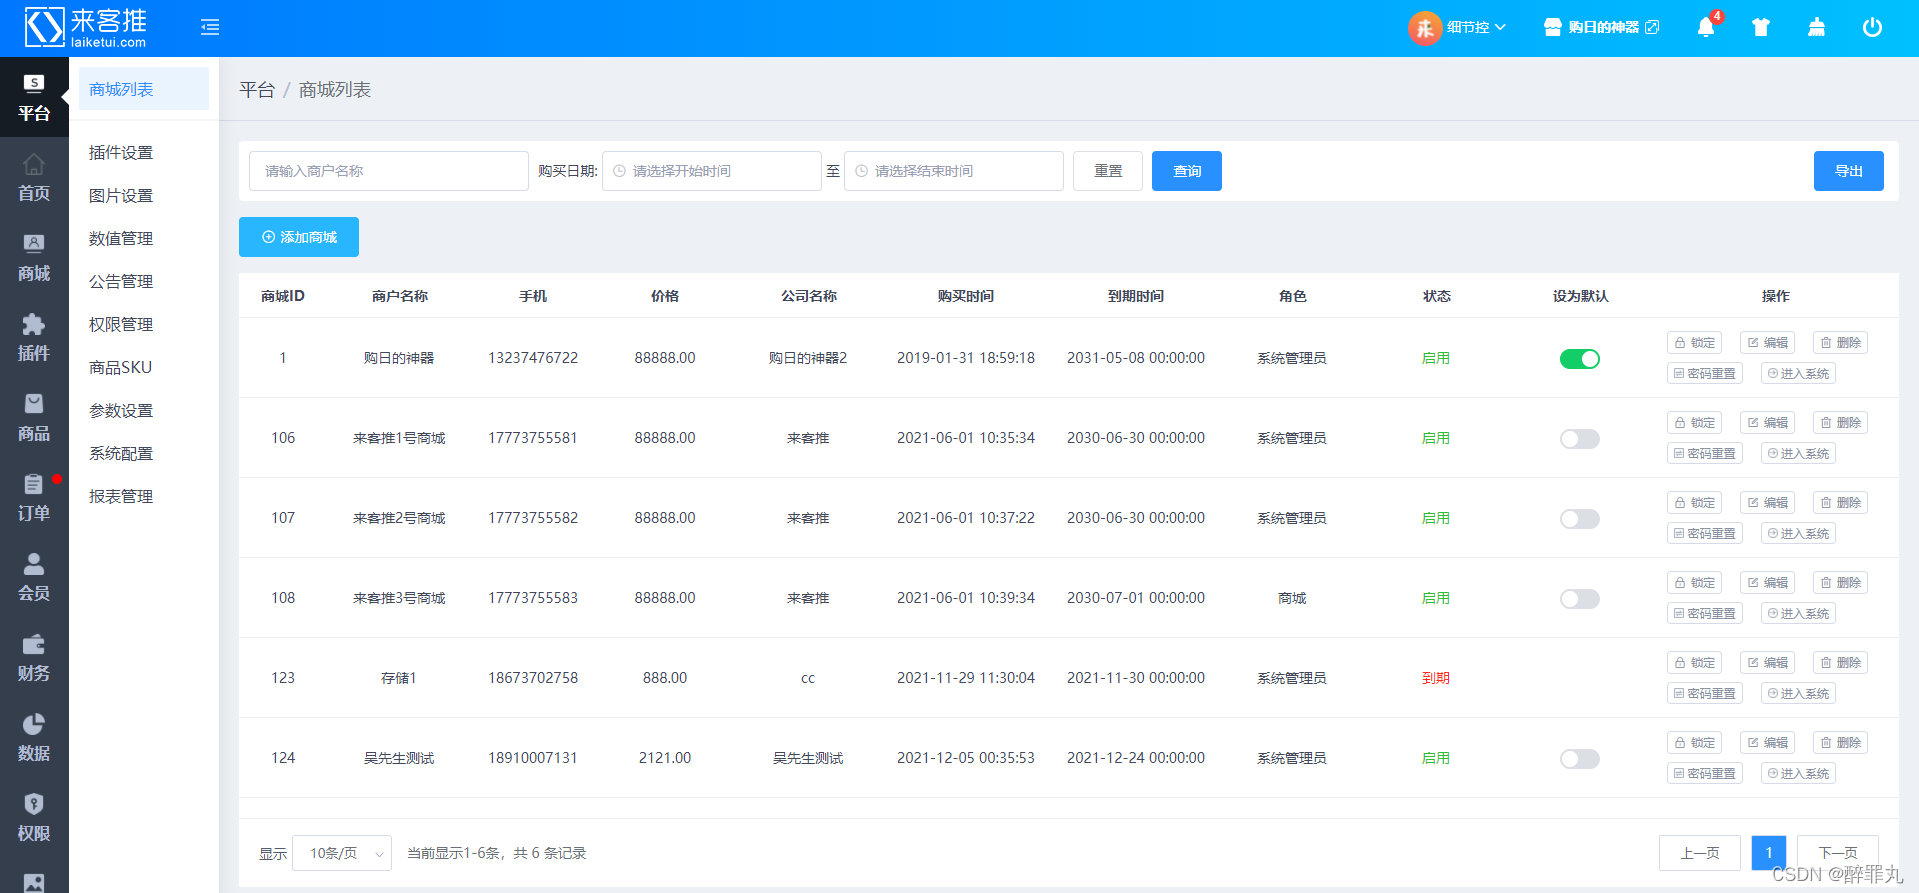The height and width of the screenshot is (893, 1919).
Task: Click 进入系统 for the 来客推3号商城 row
Action: [1798, 613]
